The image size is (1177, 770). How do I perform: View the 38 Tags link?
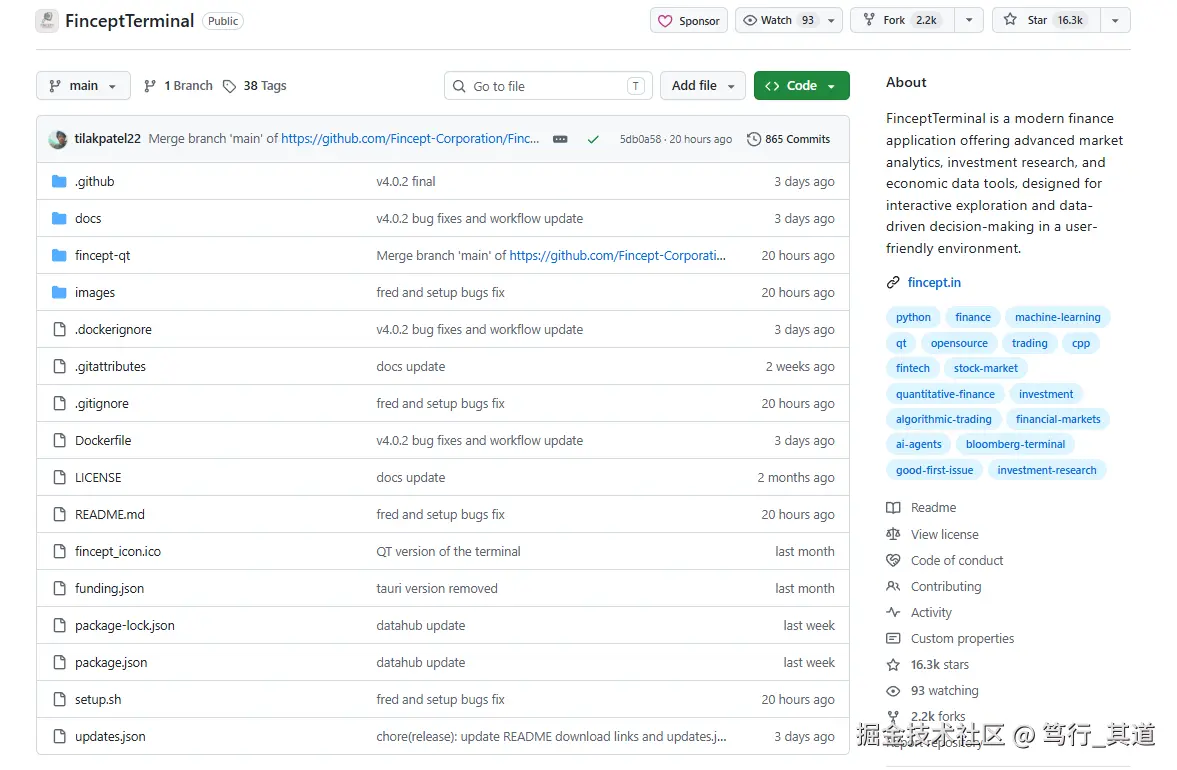point(255,86)
